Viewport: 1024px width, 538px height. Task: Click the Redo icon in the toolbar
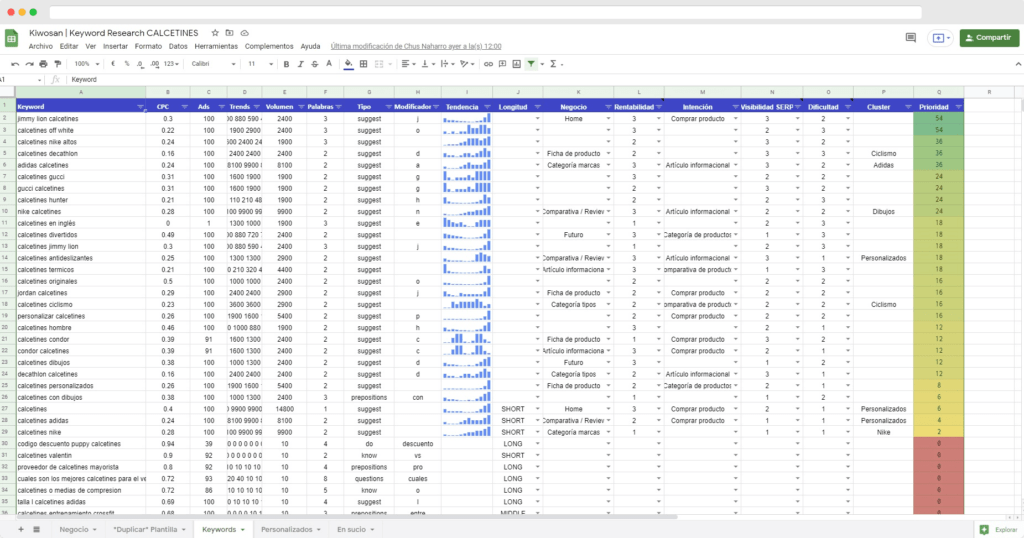click(29, 64)
